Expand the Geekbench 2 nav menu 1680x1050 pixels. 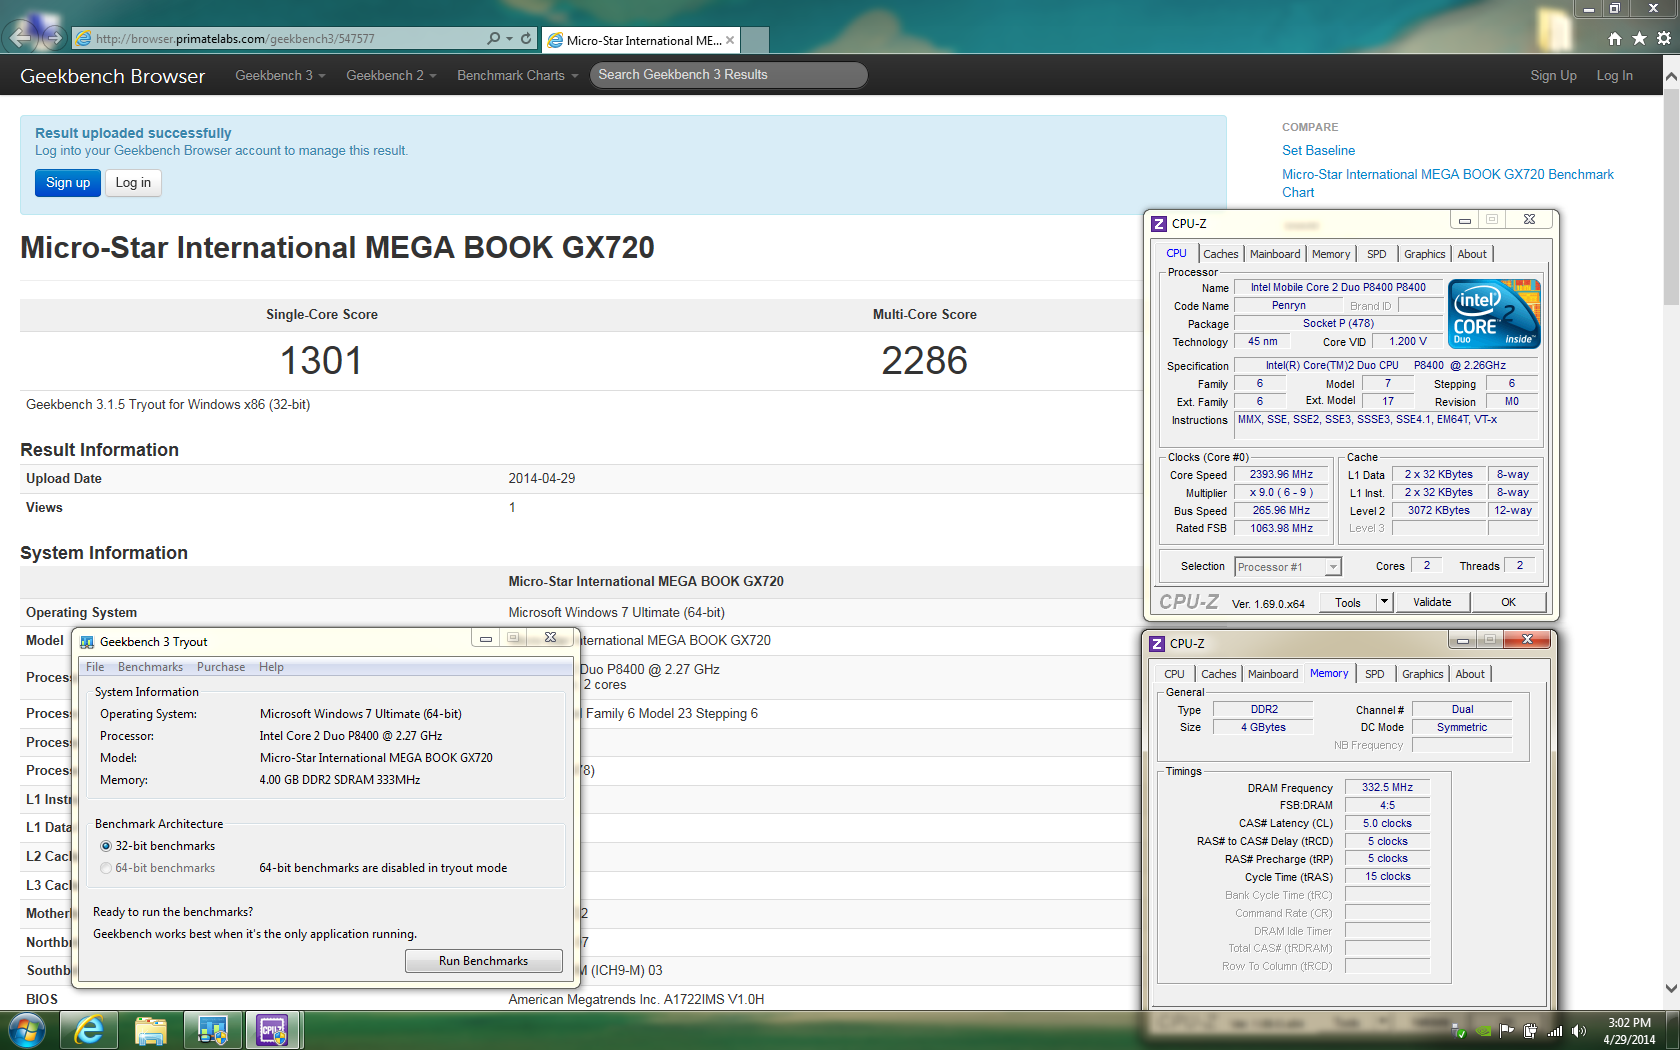391,75
